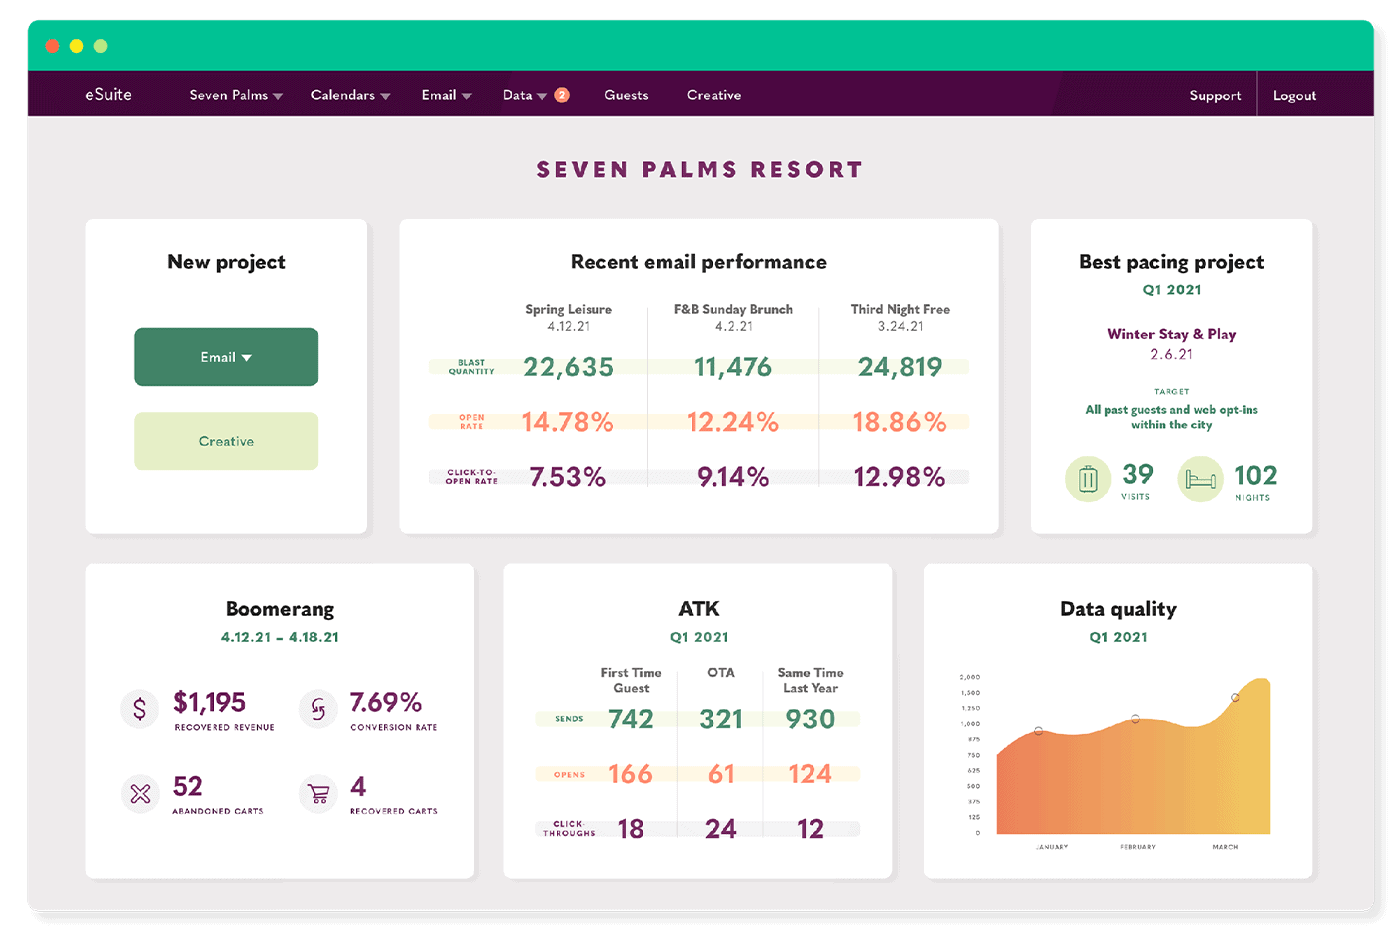Click the yellow minimize window dot

[76, 46]
